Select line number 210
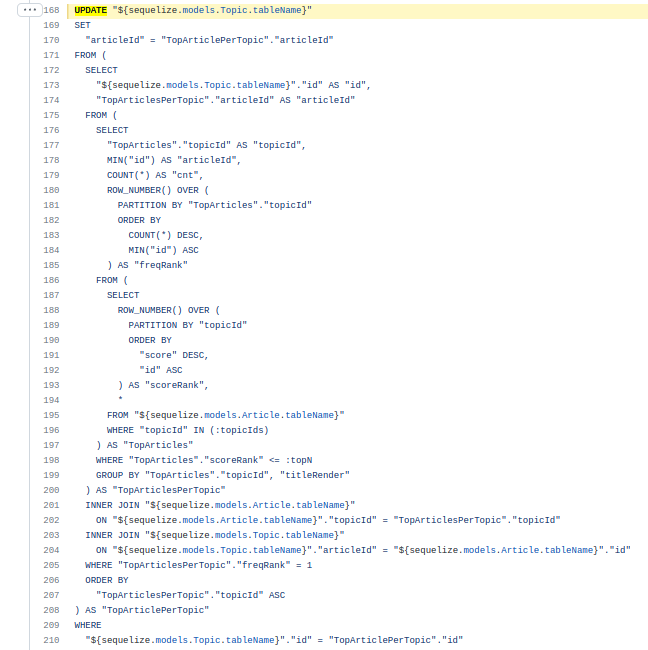The height and width of the screenshot is (650, 648). coord(51,640)
